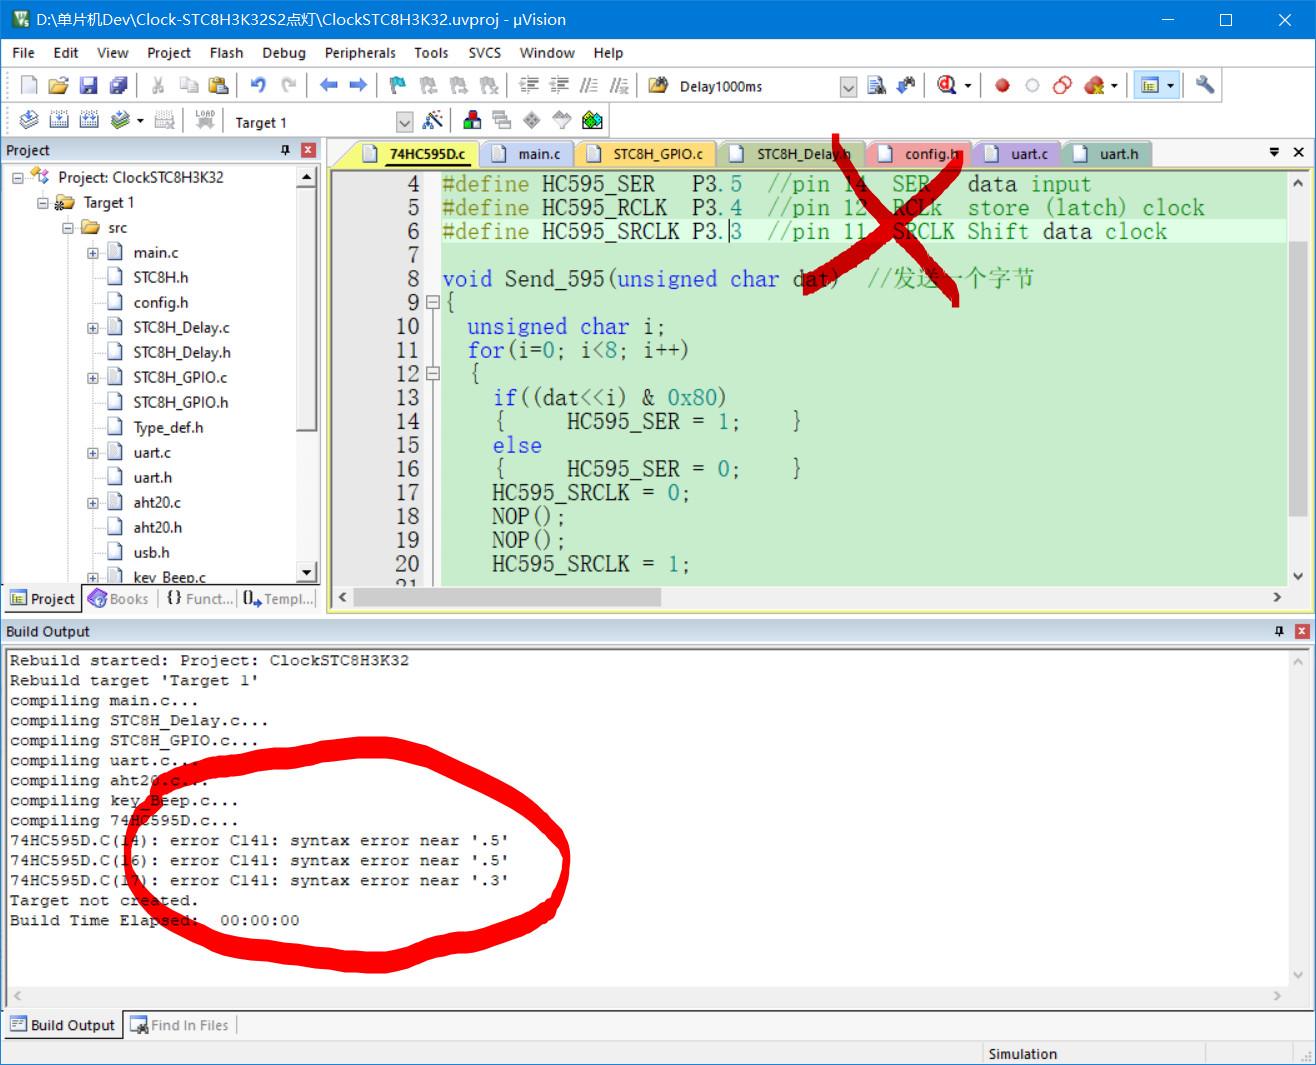Open the File menu
Image resolution: width=1316 pixels, height=1065 pixels.
23,53
